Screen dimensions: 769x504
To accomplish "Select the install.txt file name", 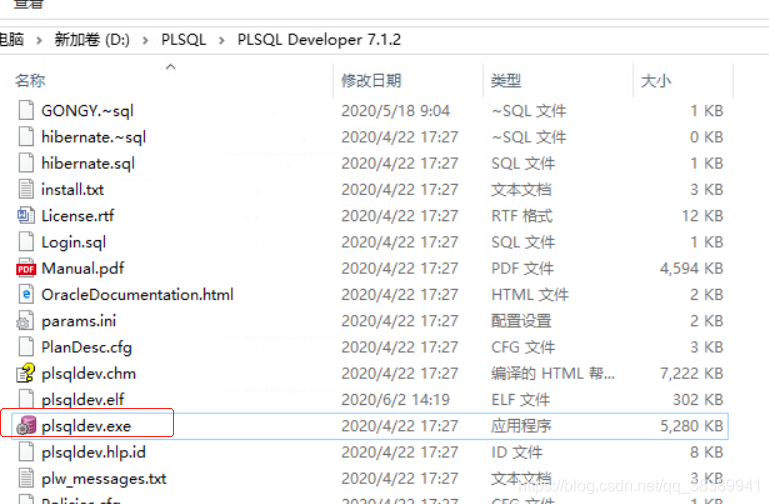I will (x=73, y=190).
